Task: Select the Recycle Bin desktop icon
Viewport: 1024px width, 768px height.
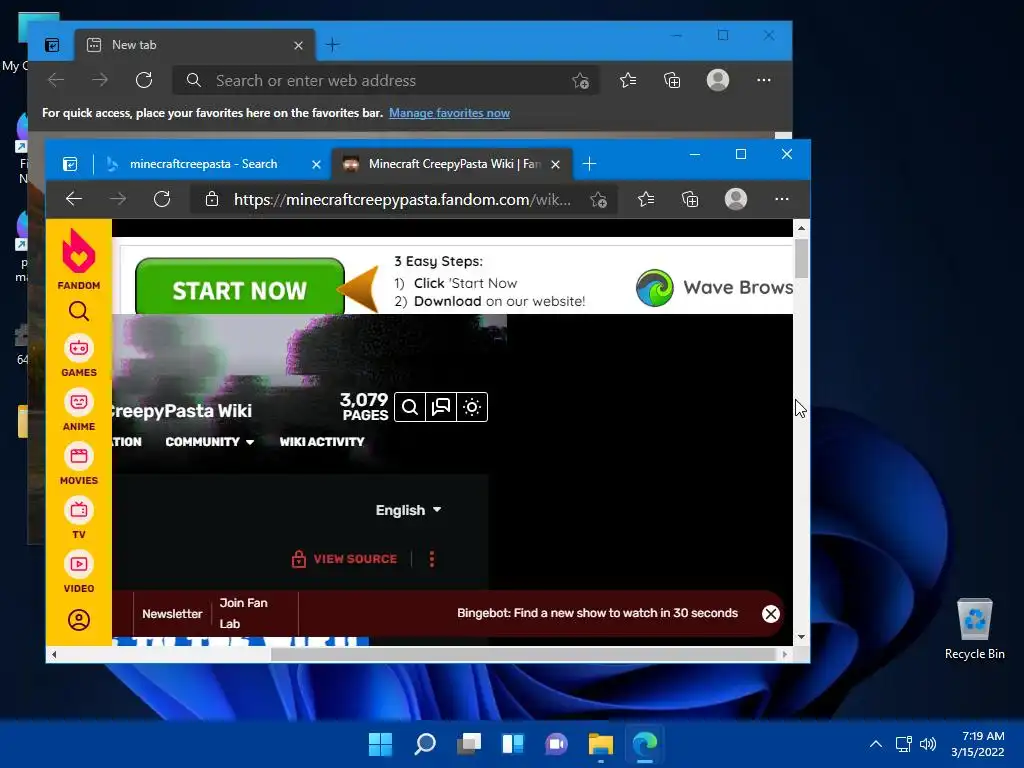Action: [x=974, y=630]
